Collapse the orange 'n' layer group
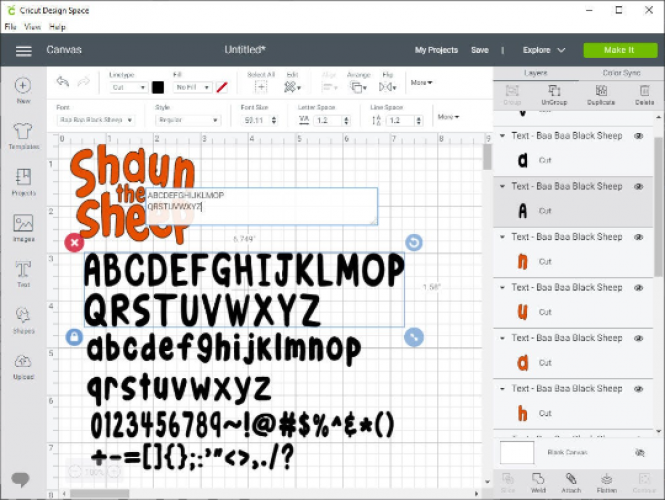 [x=502, y=237]
